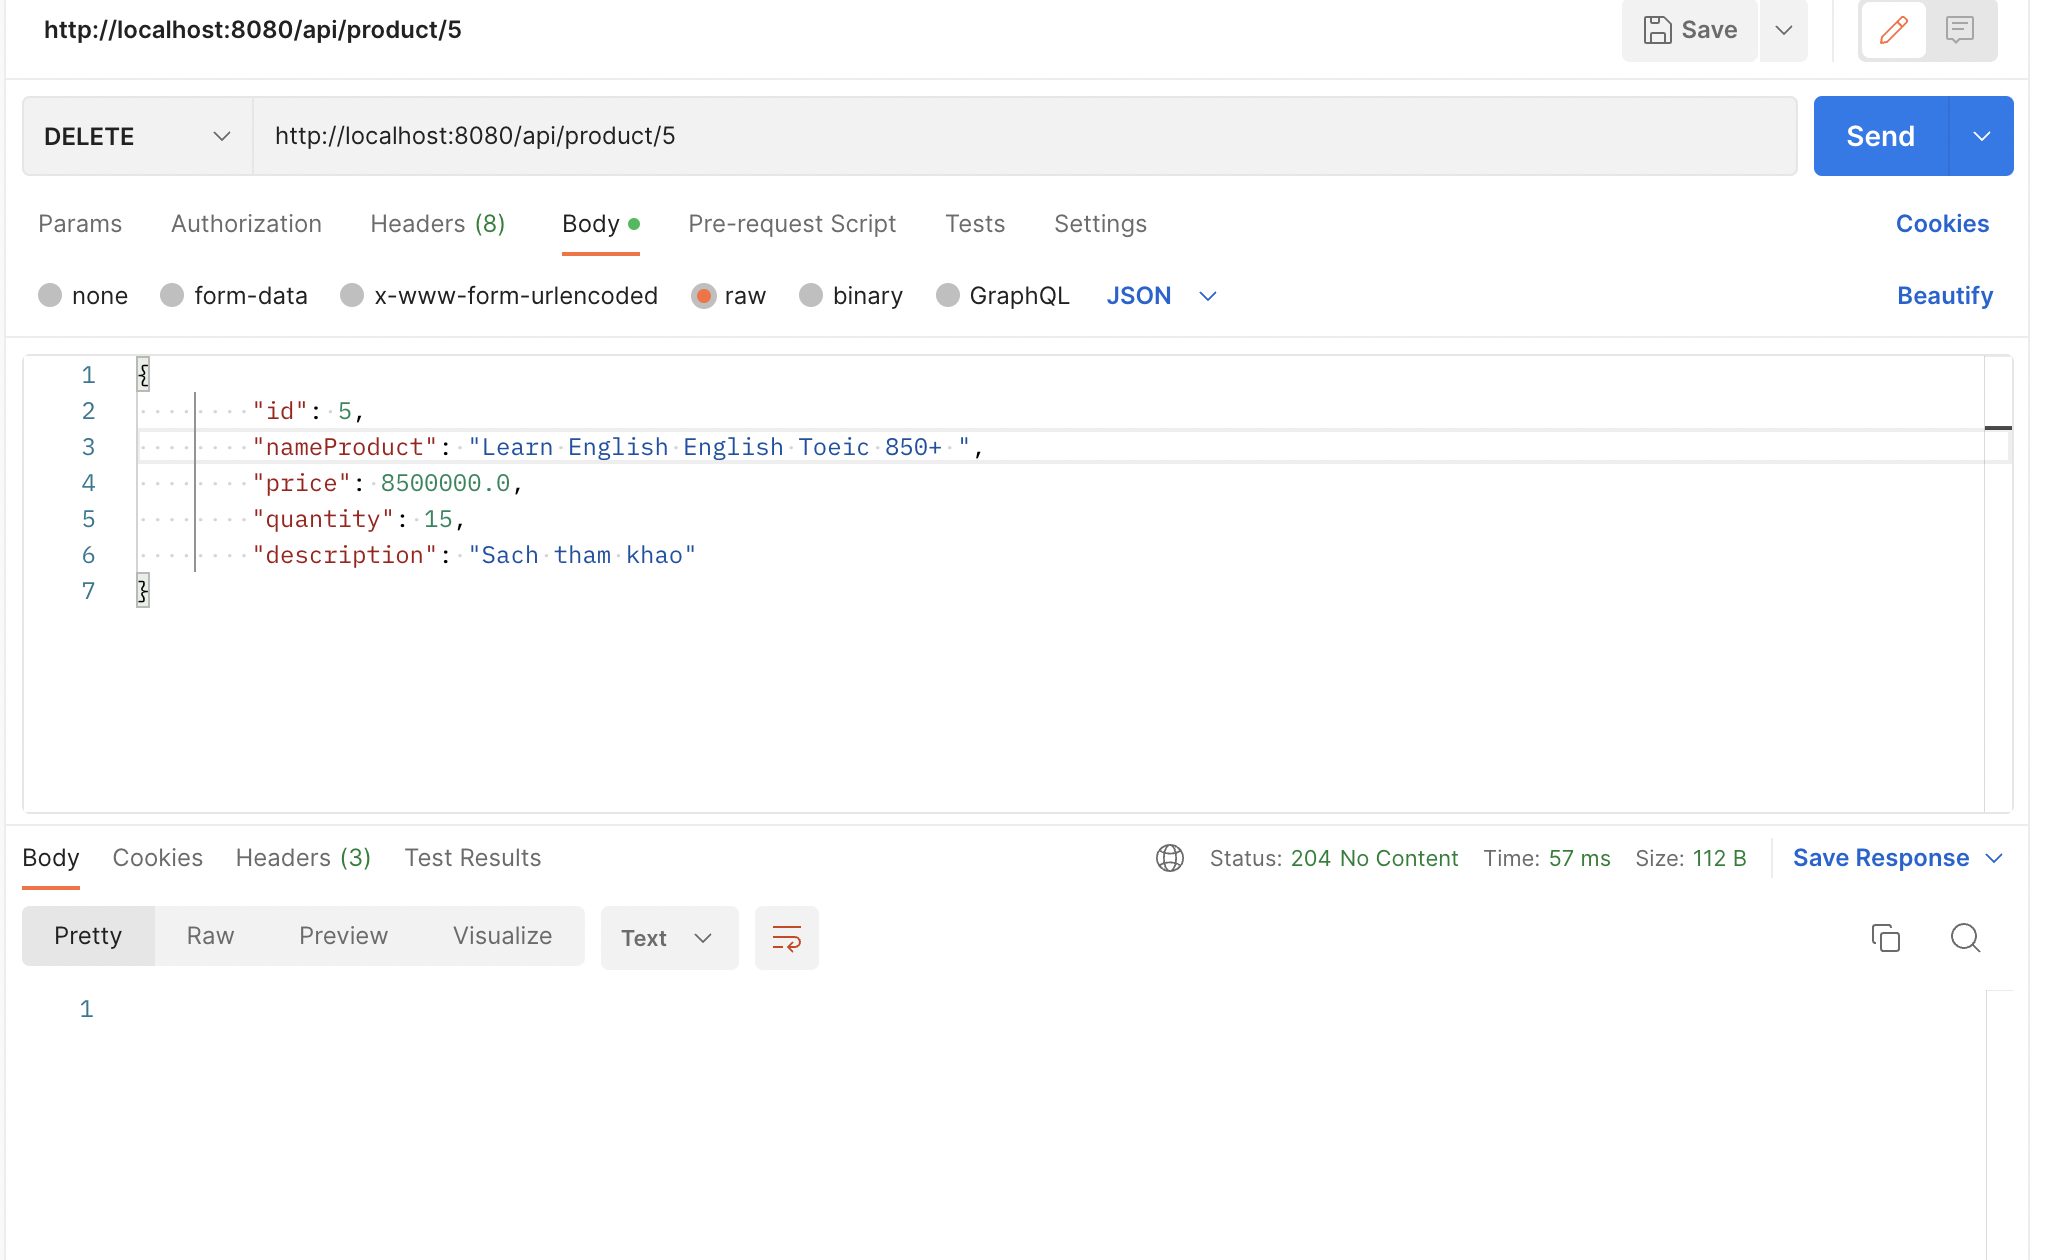Open the Text response format dropdown
Viewport: 2046px width, 1260px height.
(x=669, y=938)
